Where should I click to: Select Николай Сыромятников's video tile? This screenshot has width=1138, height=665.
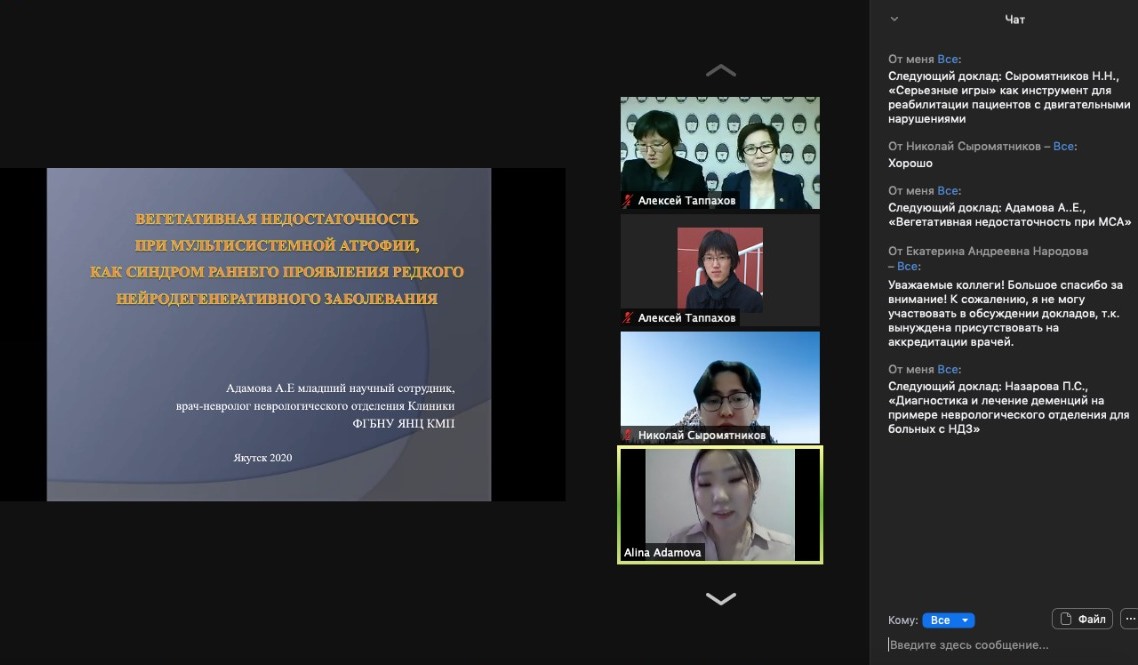(720, 387)
